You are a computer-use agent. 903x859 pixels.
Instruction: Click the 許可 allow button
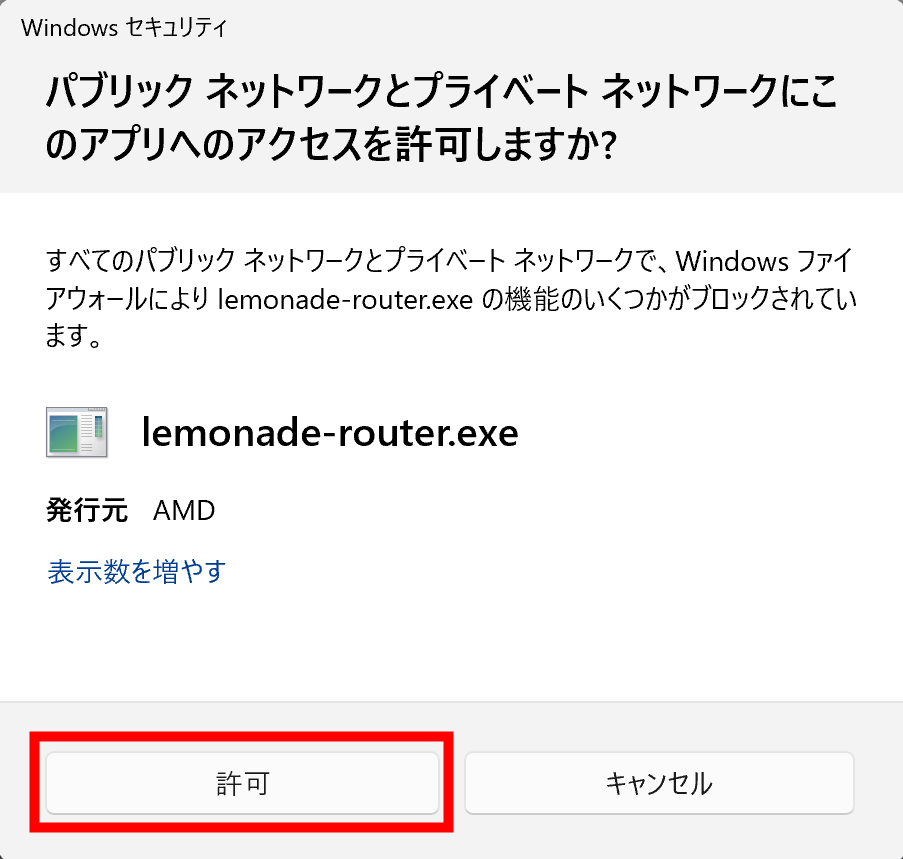click(x=242, y=783)
